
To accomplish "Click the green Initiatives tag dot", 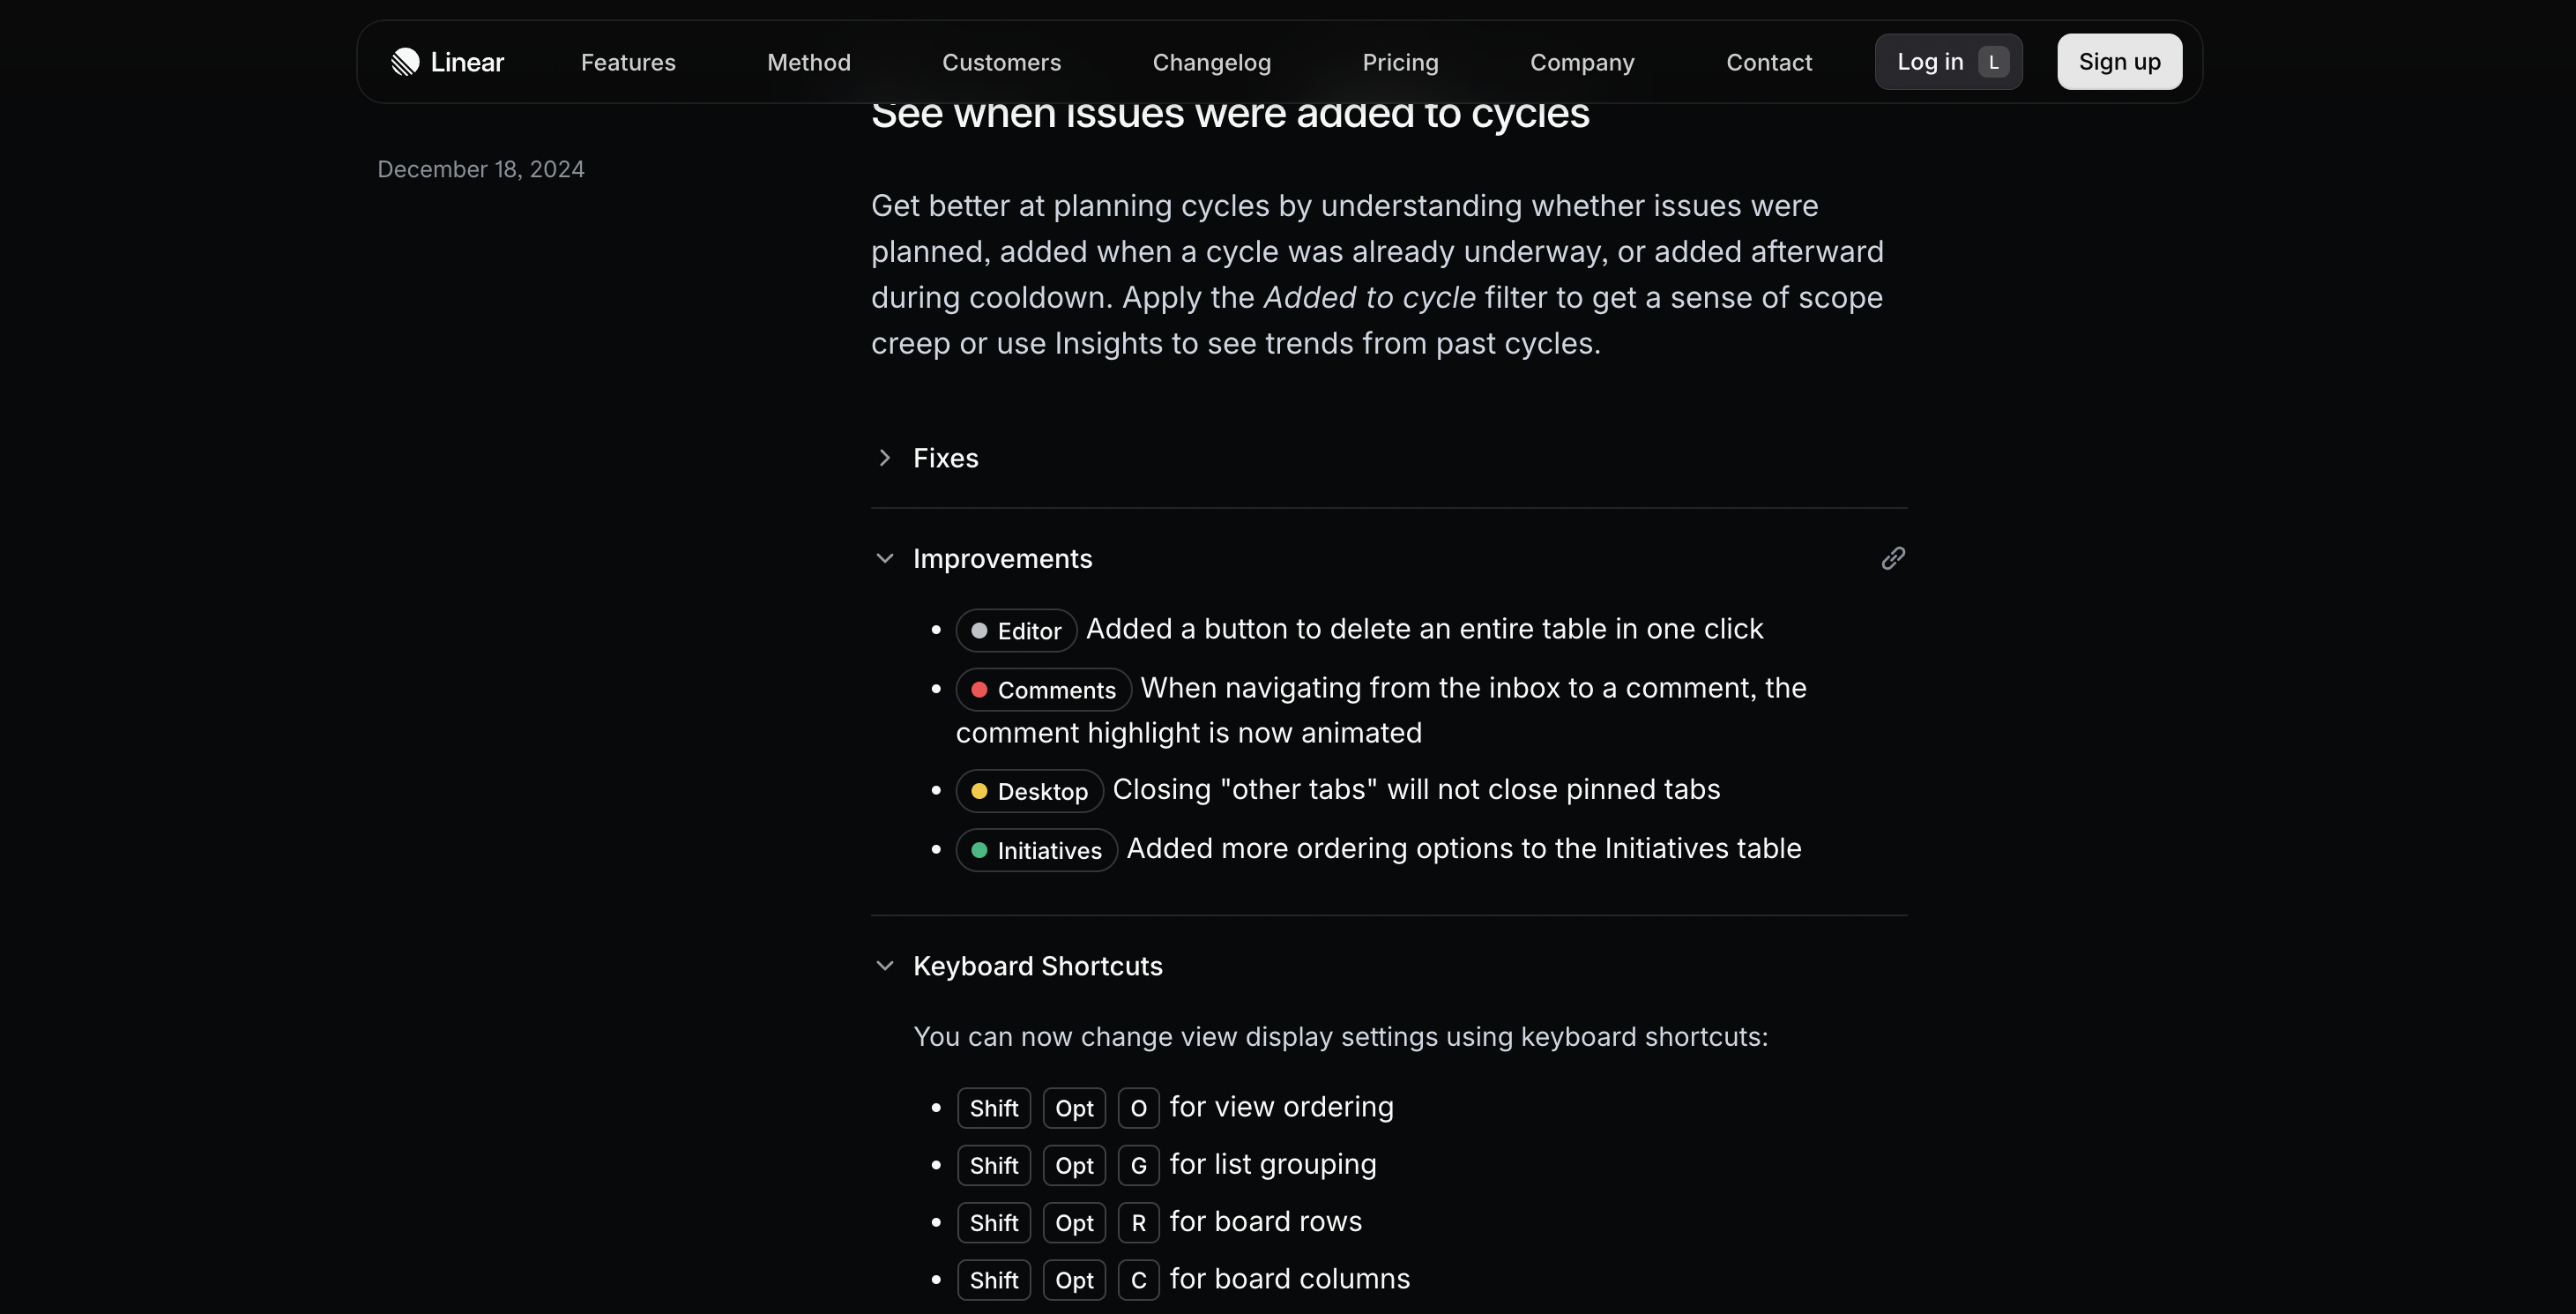I will point(979,850).
